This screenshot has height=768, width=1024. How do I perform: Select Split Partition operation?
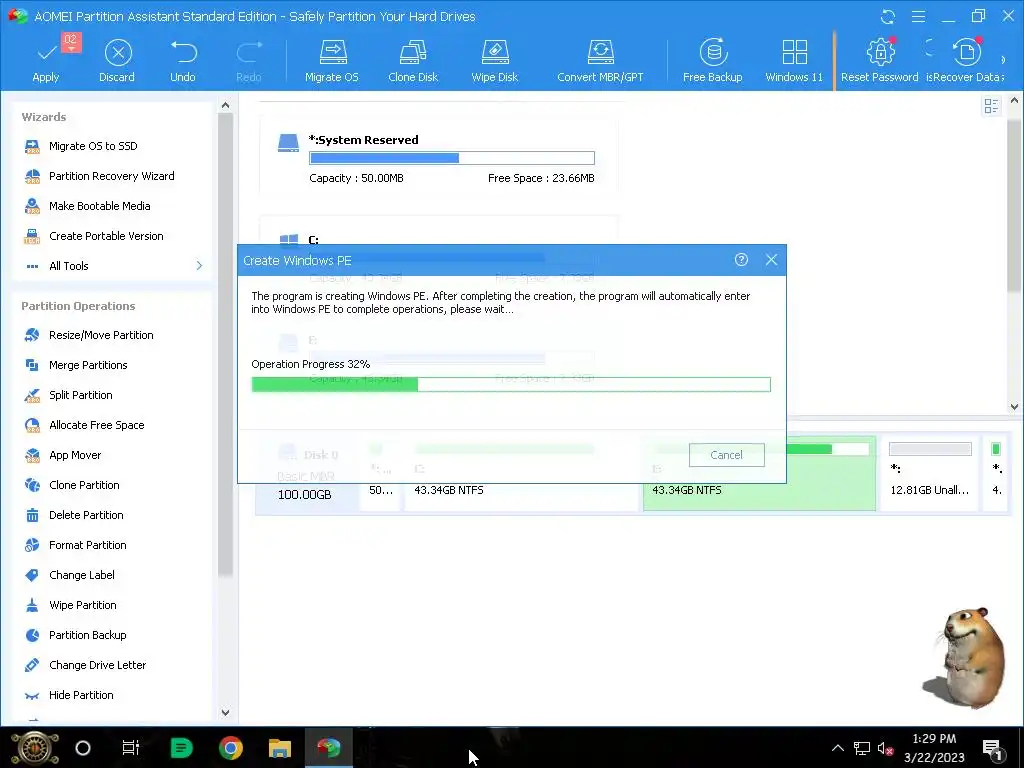tap(80, 395)
